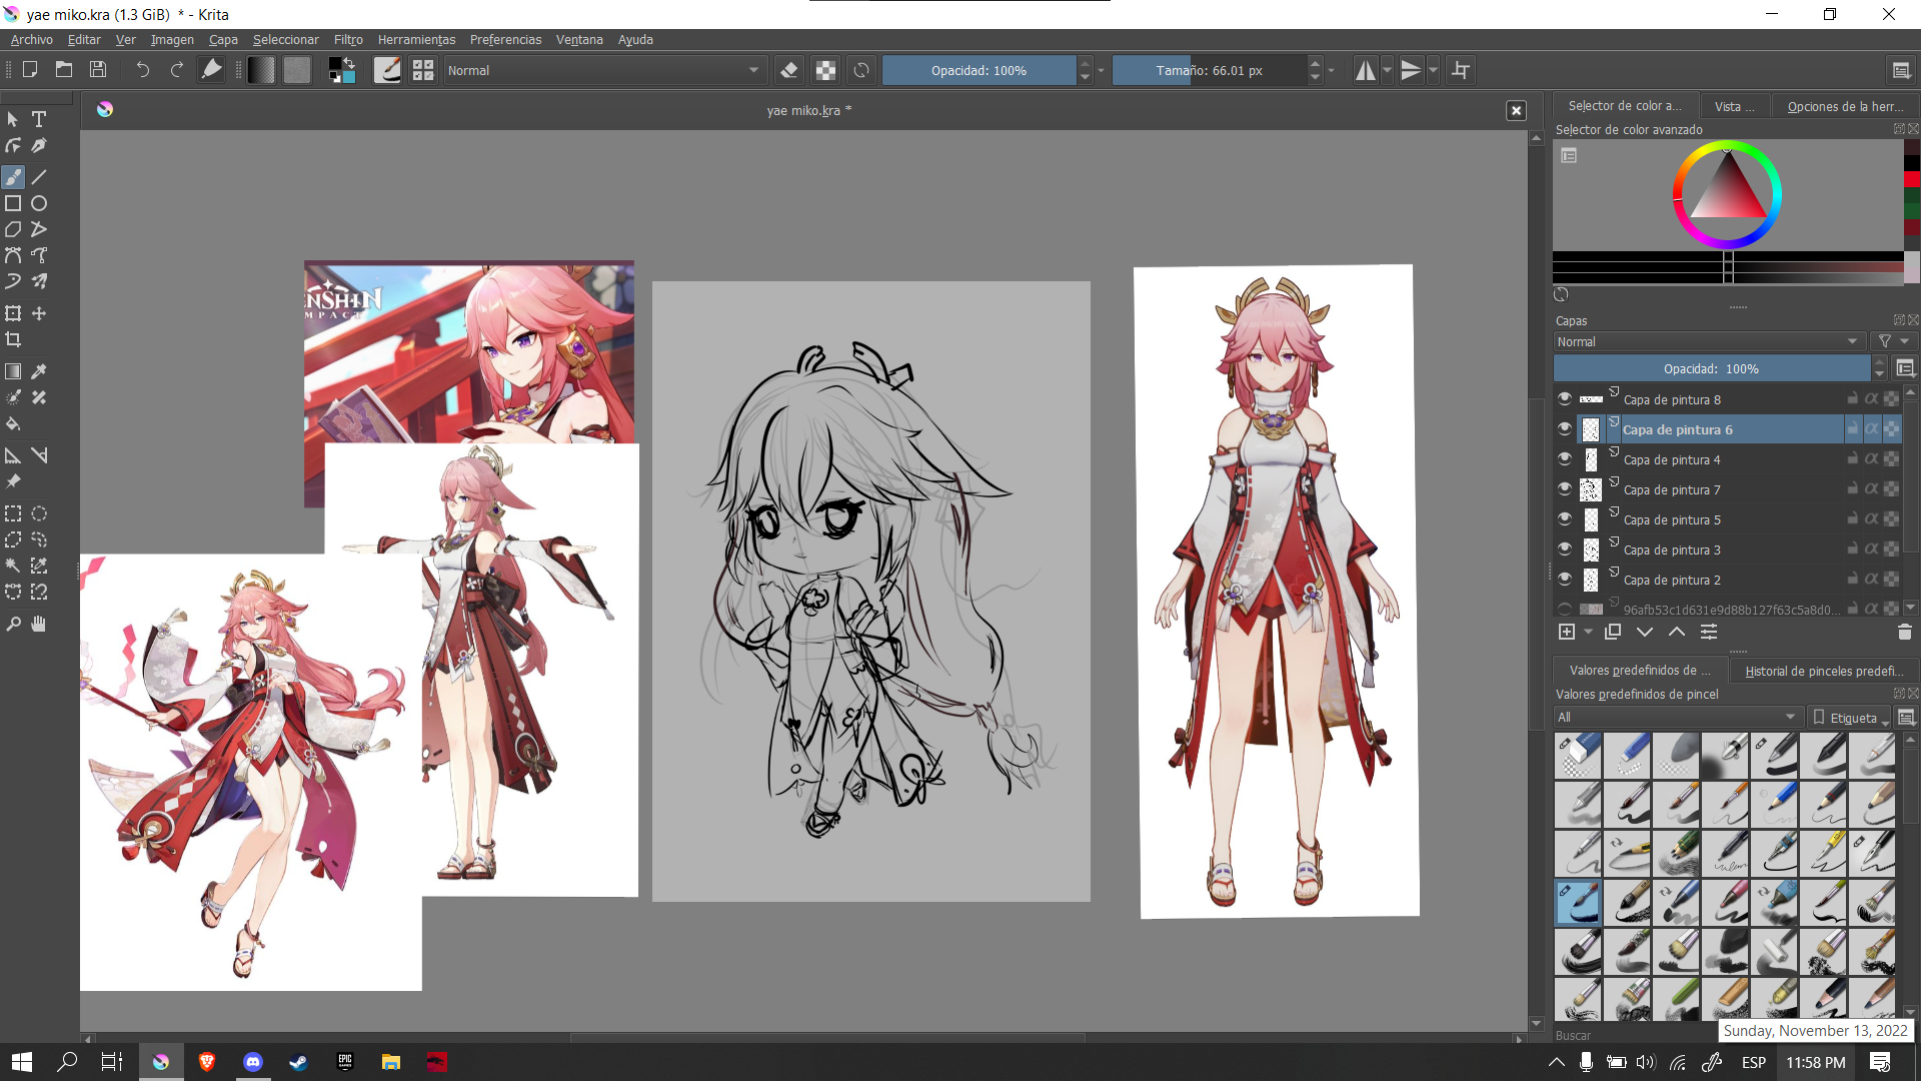
Task: Delete the selected layer with trash button
Action: click(x=1904, y=632)
